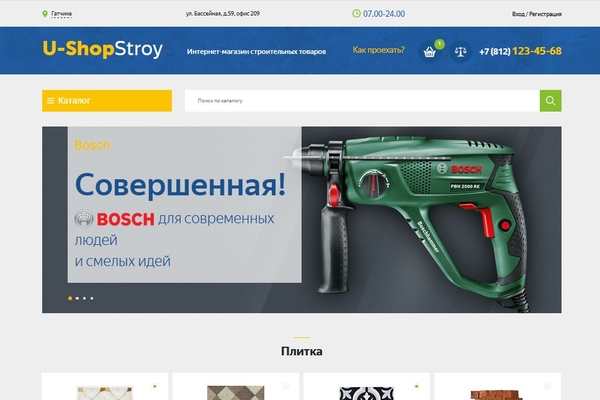600x400 pixels.
Task: Click the Bosch hammer drill banner image
Action: pyautogui.click(x=417, y=220)
